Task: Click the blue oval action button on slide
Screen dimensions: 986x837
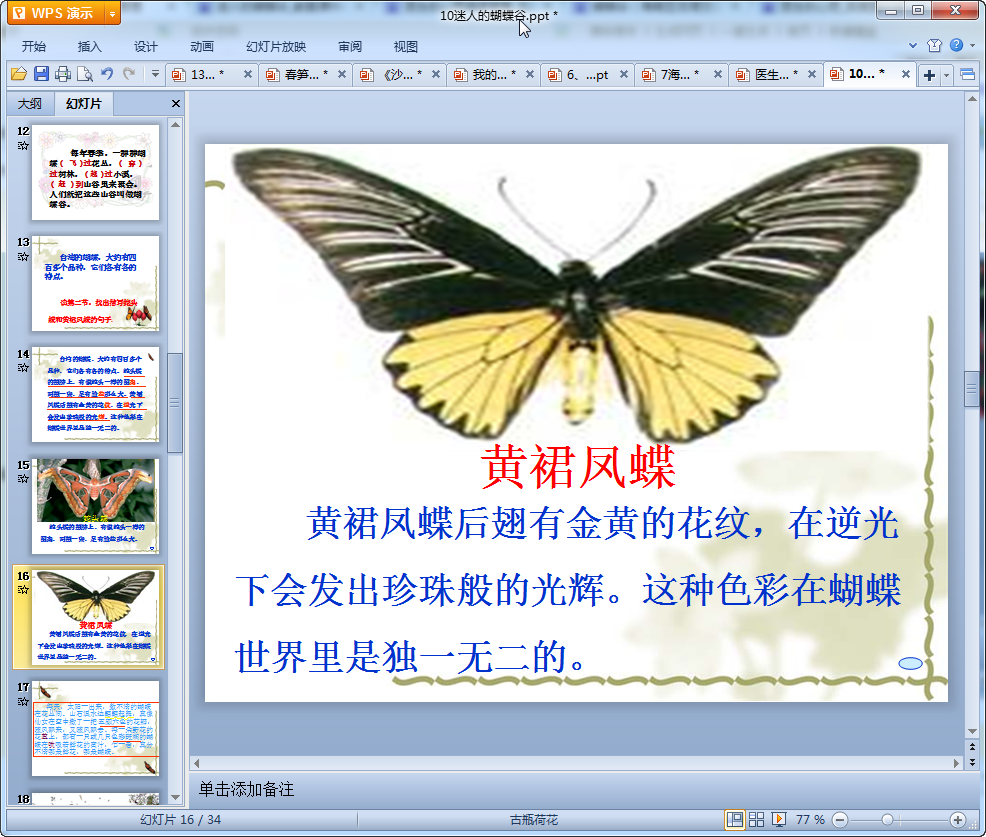Action: [x=911, y=663]
